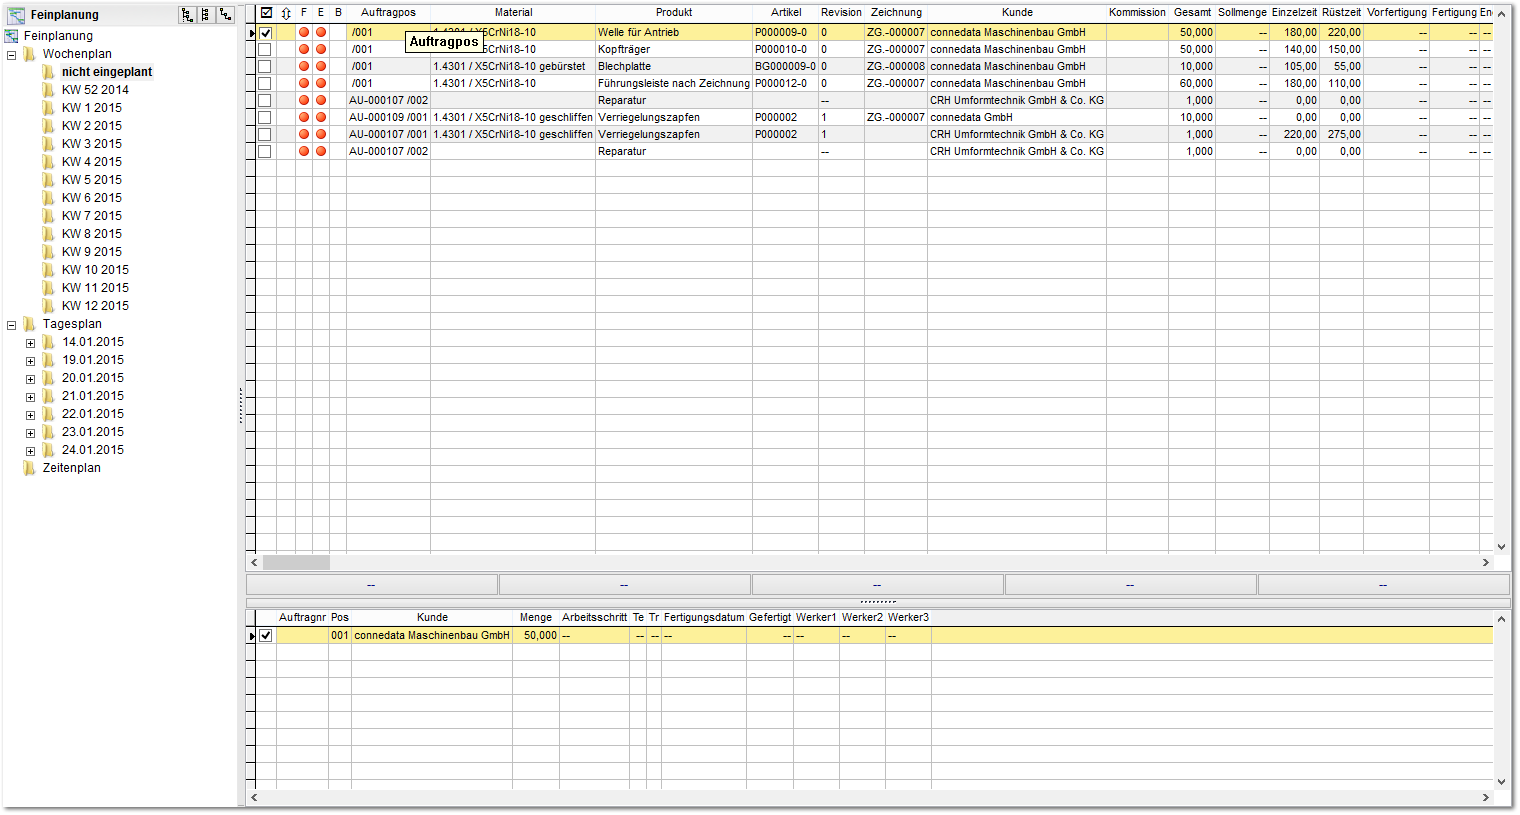
Task: Check the last Reparatur row checkbox
Action: 264,151
